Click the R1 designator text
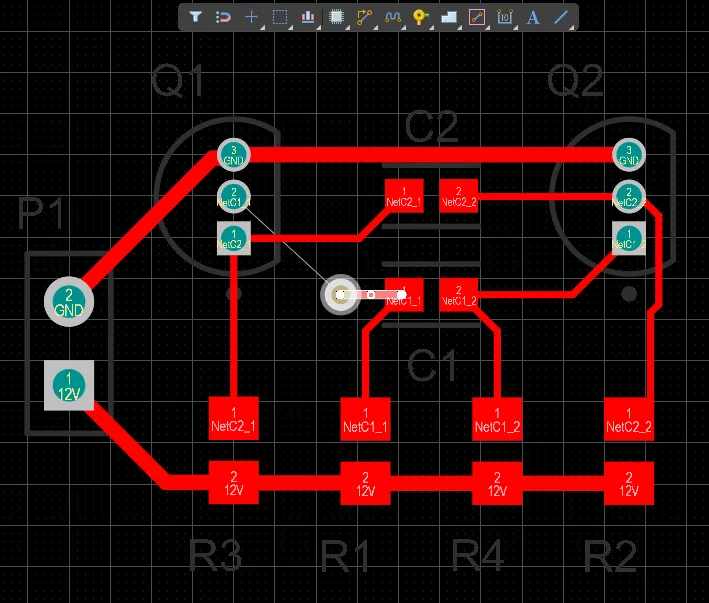Image resolution: width=709 pixels, height=603 pixels. [345, 556]
